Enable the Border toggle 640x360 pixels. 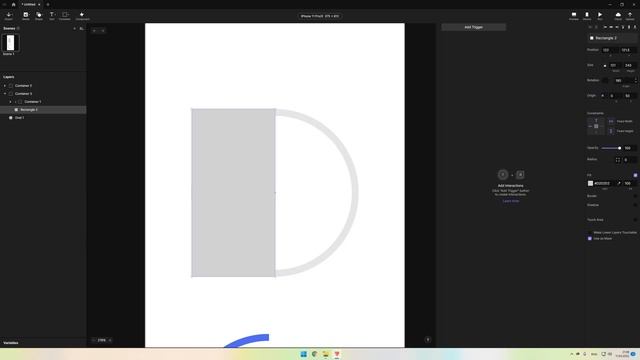coord(635,196)
